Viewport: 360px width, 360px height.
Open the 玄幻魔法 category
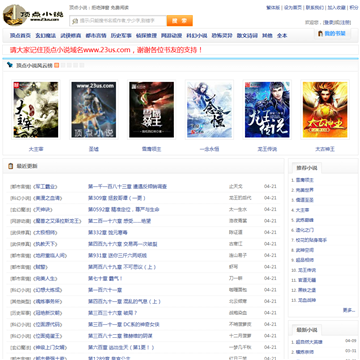pos(46,36)
